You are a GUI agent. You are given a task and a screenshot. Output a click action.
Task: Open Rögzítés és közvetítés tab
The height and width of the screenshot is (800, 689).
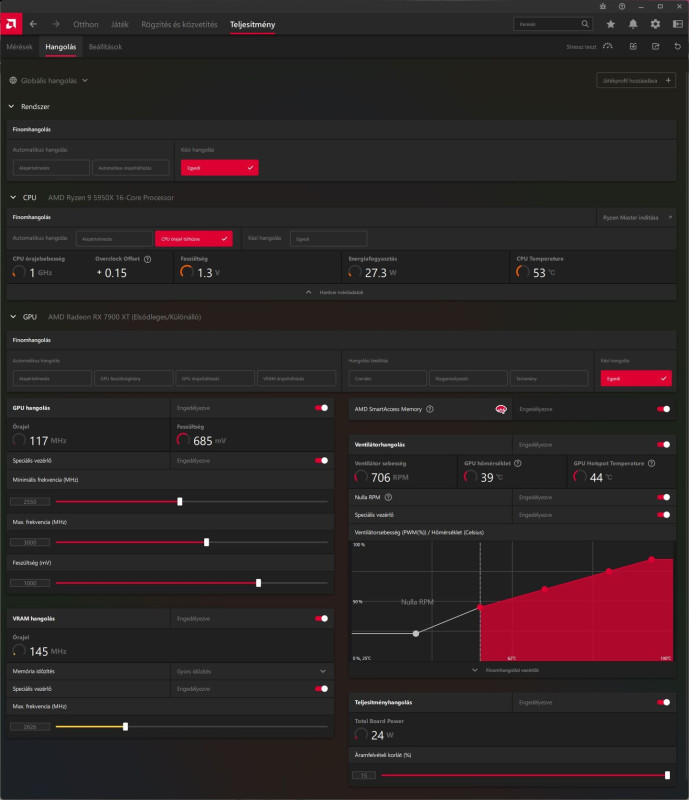tap(179, 24)
